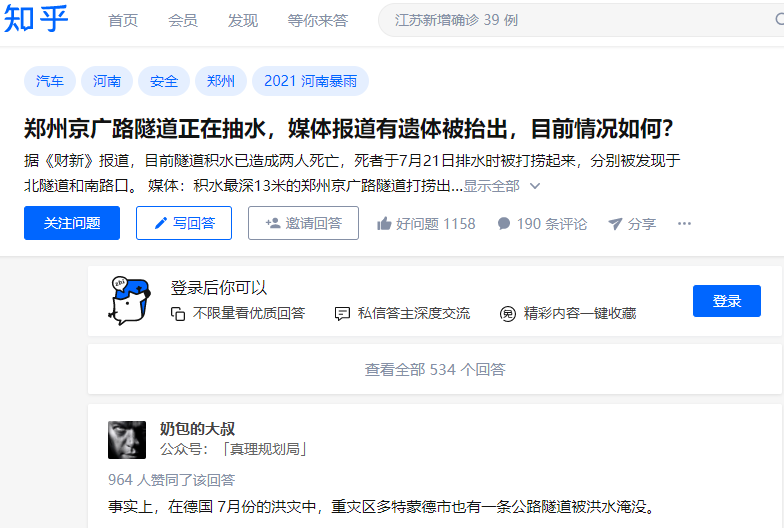Screen dimensions: 784x528
Task: Click the answer text starting 事实上，在德国
Action: point(383,506)
